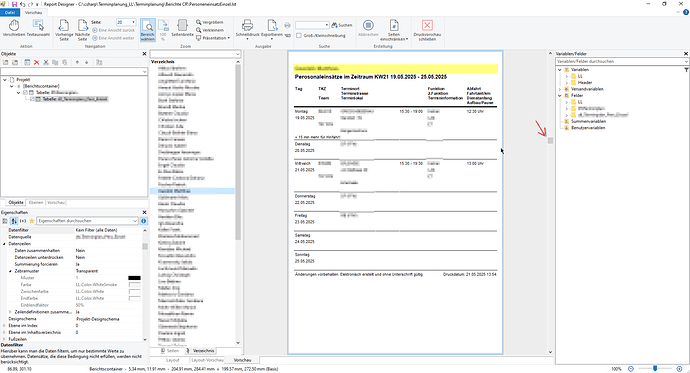The image size is (690, 373).
Task: Click Verkleinern zoom out
Action: point(210,30)
